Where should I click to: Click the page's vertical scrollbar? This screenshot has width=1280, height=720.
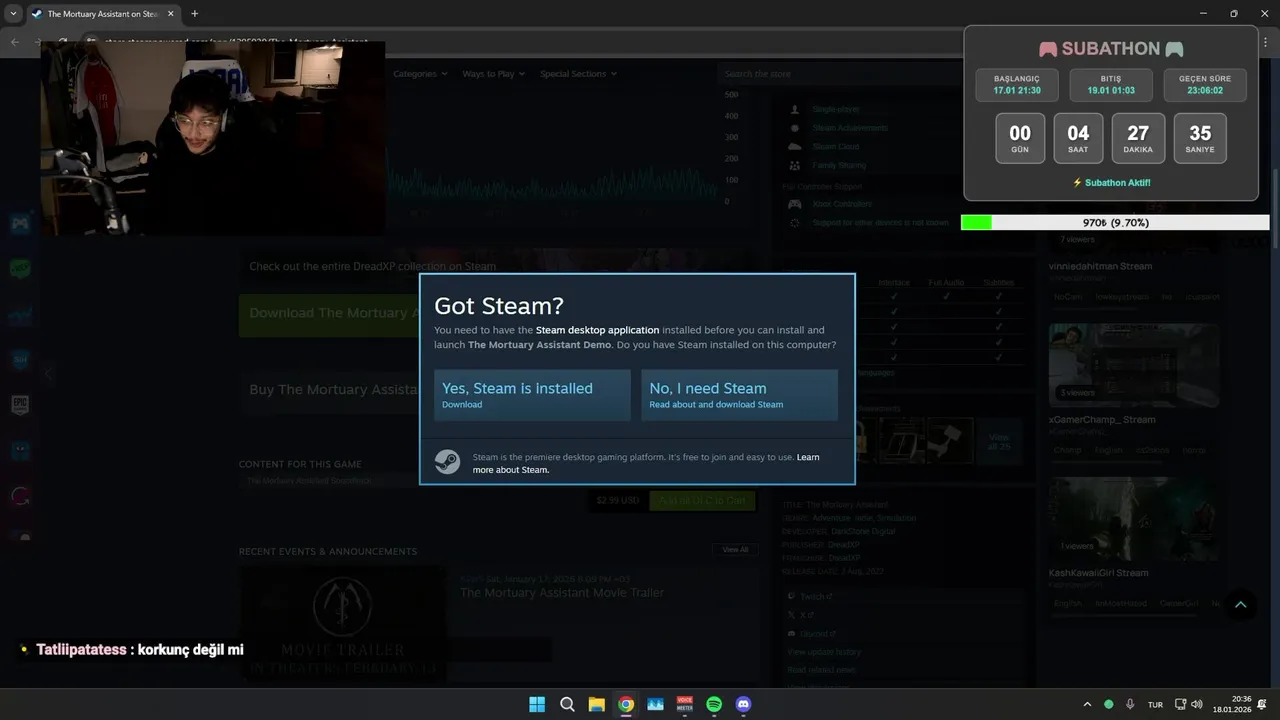point(1275,210)
